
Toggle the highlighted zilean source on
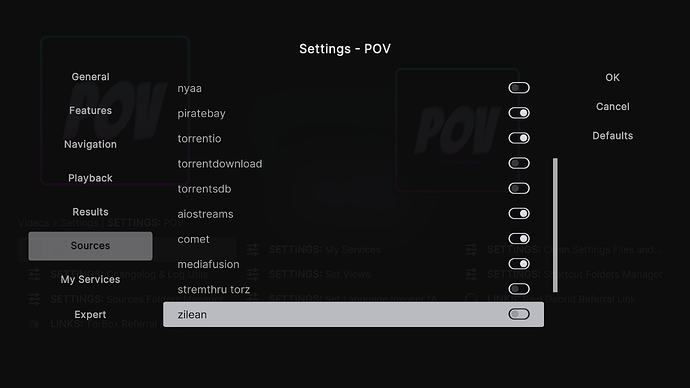click(519, 314)
